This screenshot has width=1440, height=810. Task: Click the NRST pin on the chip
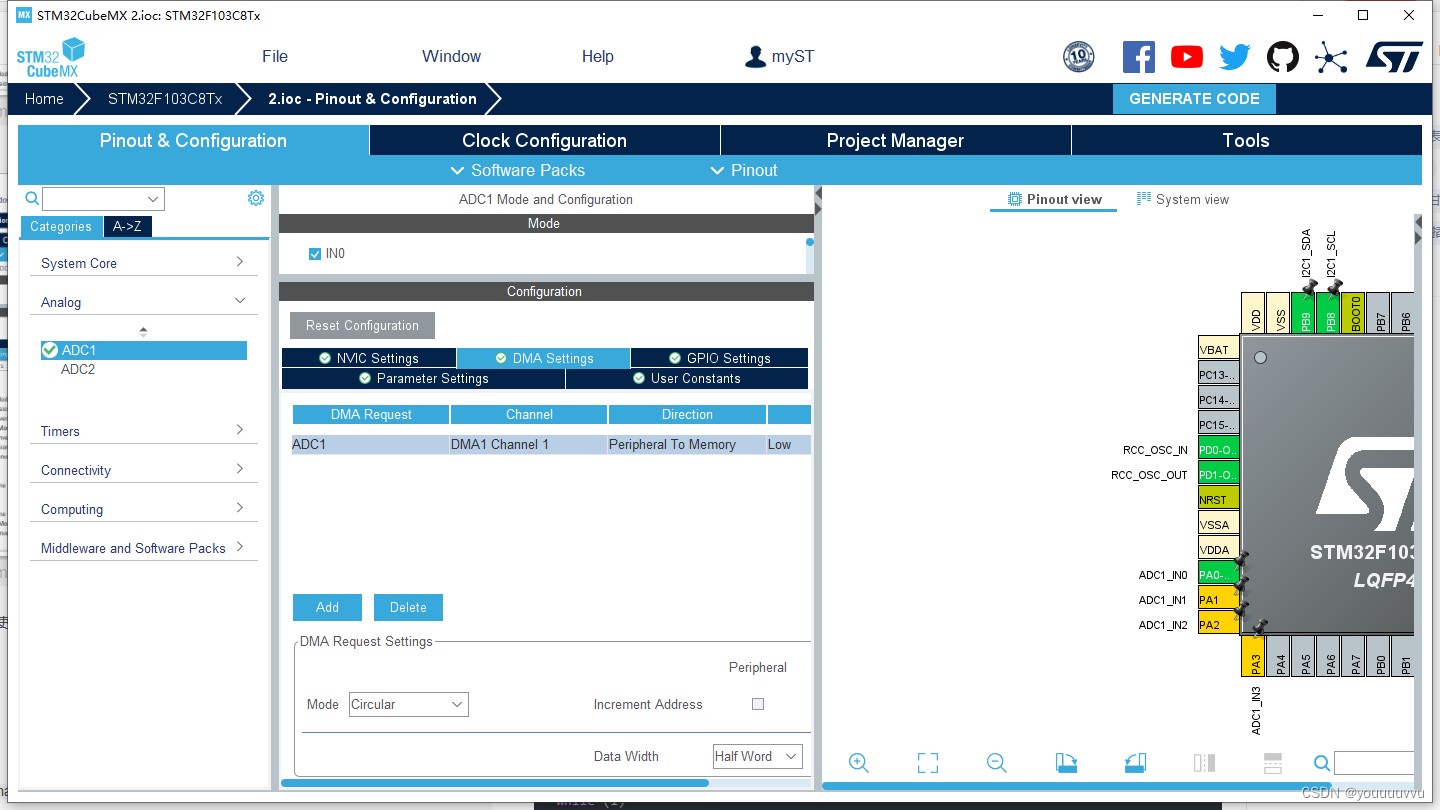tap(1218, 500)
